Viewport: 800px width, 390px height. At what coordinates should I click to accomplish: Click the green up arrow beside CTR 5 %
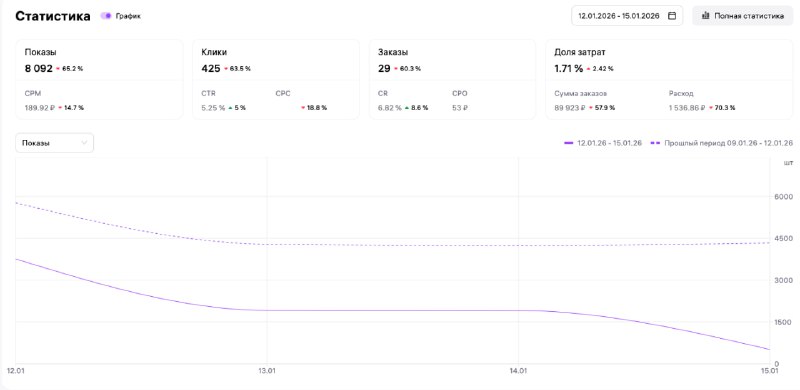tap(230, 108)
